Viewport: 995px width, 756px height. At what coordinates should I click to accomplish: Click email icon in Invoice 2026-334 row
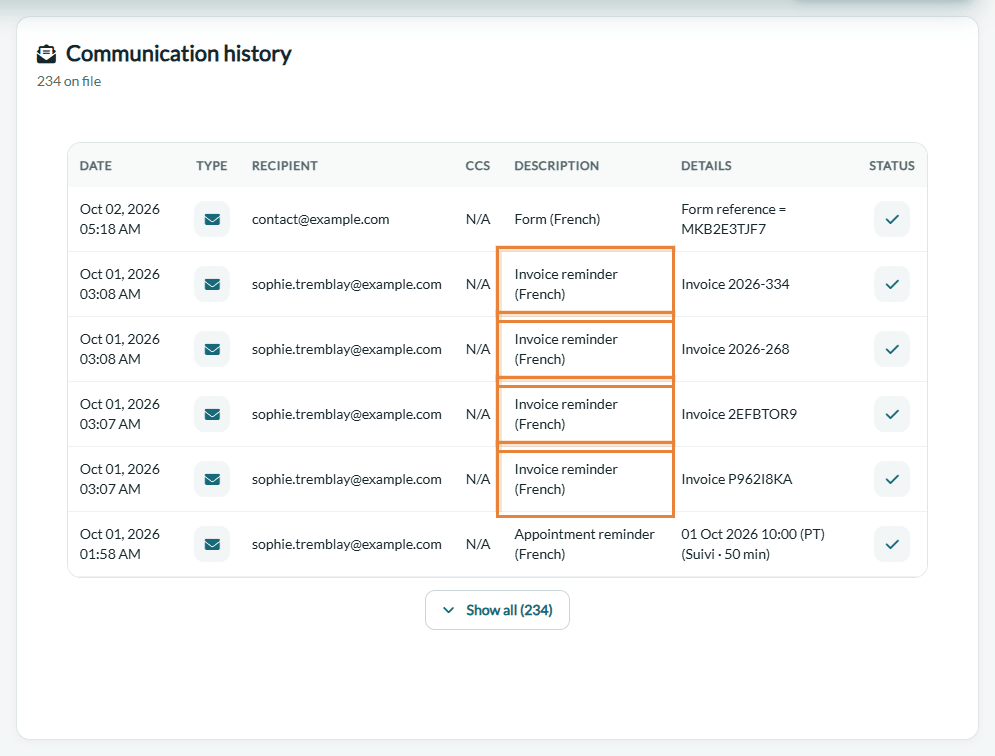click(x=212, y=284)
